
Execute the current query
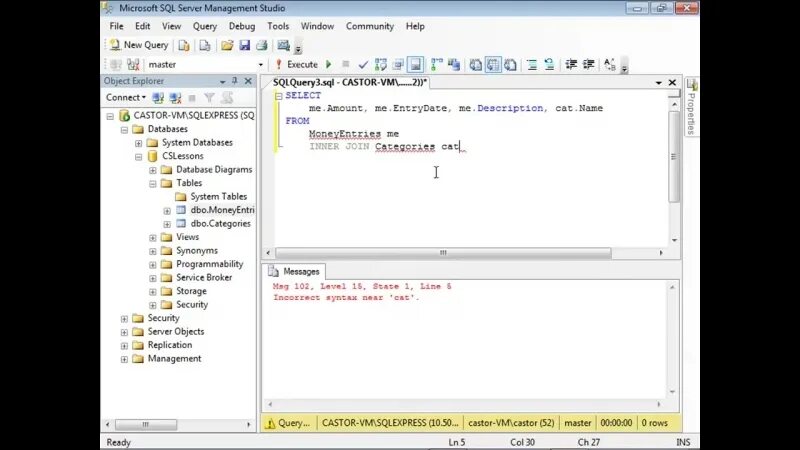click(x=296, y=64)
